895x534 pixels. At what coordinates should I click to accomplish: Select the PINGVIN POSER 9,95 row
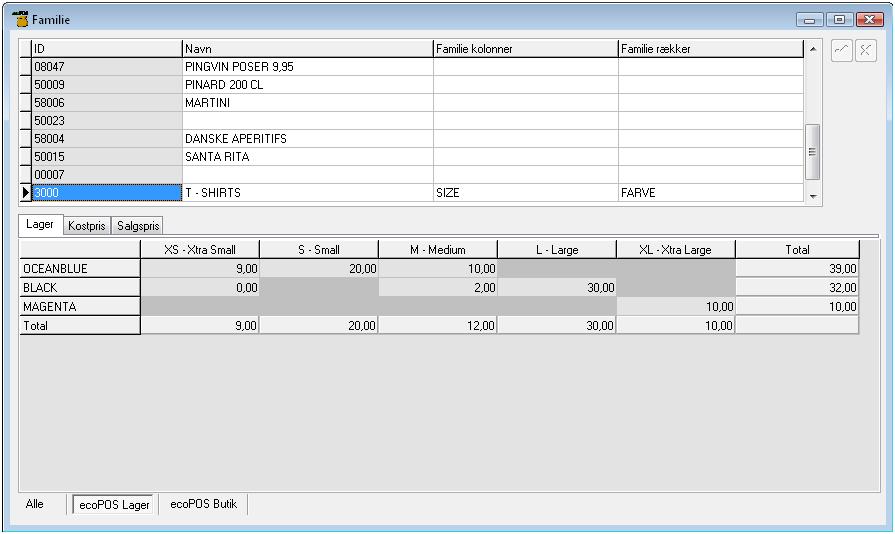click(307, 67)
